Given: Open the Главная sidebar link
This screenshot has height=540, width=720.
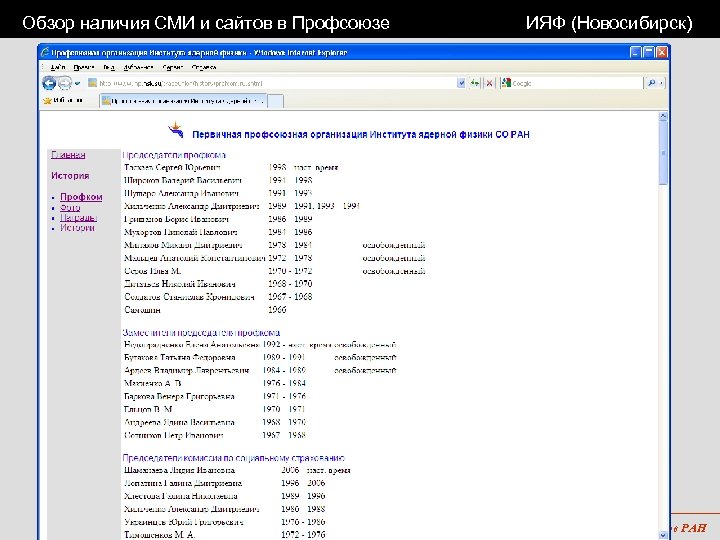Looking at the screenshot, I should (68, 155).
